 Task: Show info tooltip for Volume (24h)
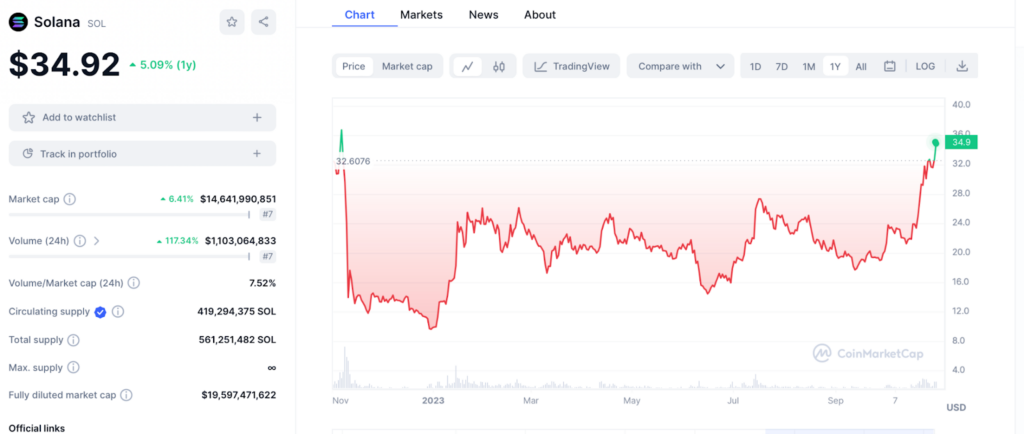coord(80,241)
